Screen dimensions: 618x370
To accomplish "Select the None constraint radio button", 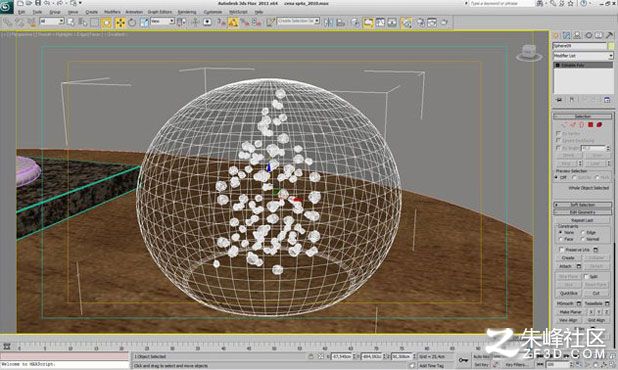I will click(560, 232).
